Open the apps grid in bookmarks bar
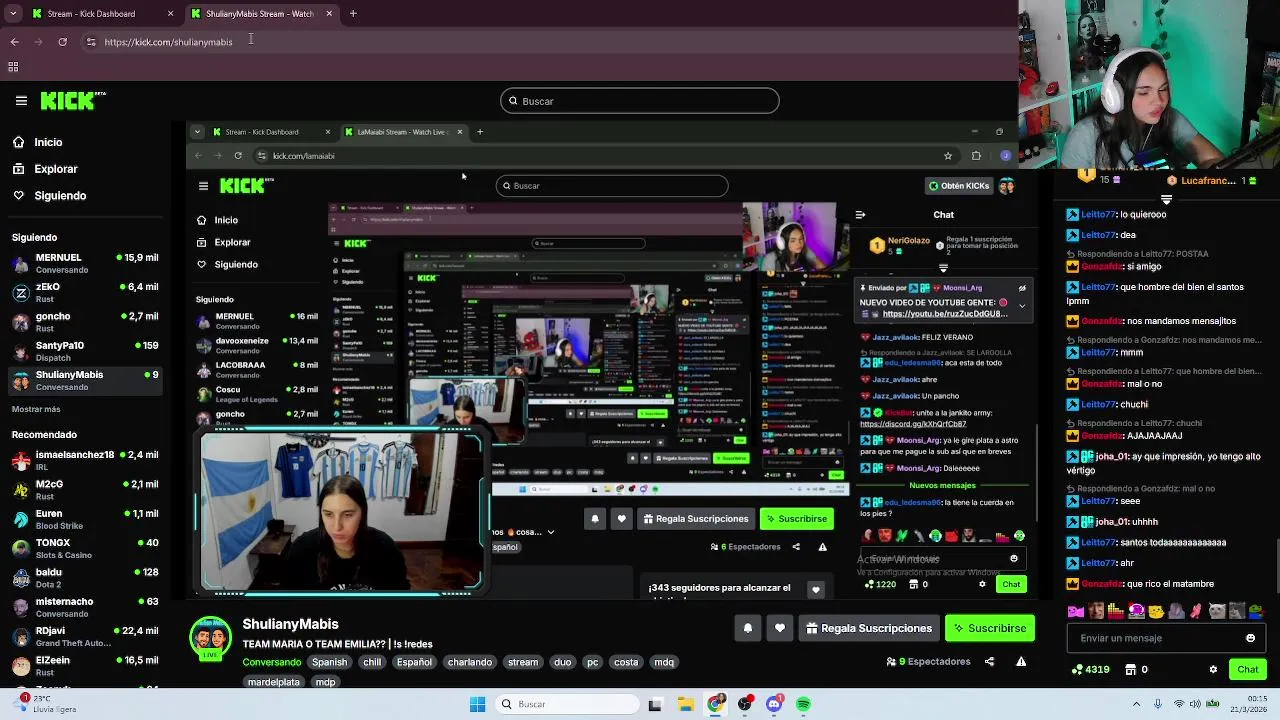Image resolution: width=1280 pixels, height=720 pixels. pos(13,67)
